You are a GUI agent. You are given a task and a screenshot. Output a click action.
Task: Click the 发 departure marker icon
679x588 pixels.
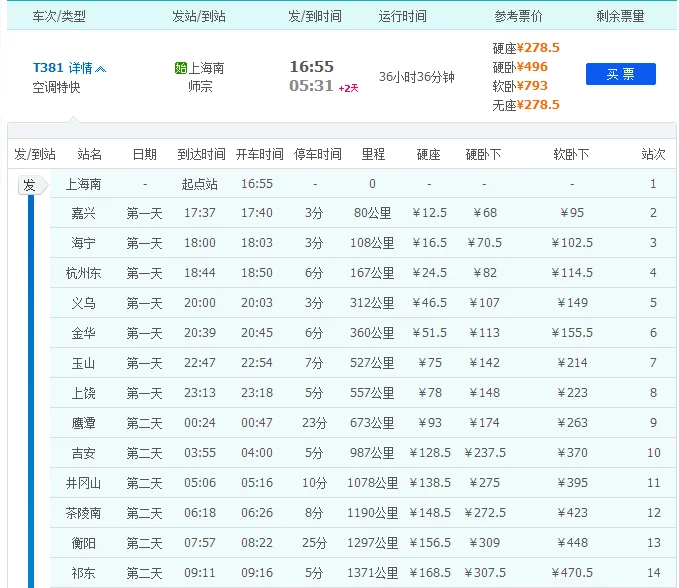point(29,185)
